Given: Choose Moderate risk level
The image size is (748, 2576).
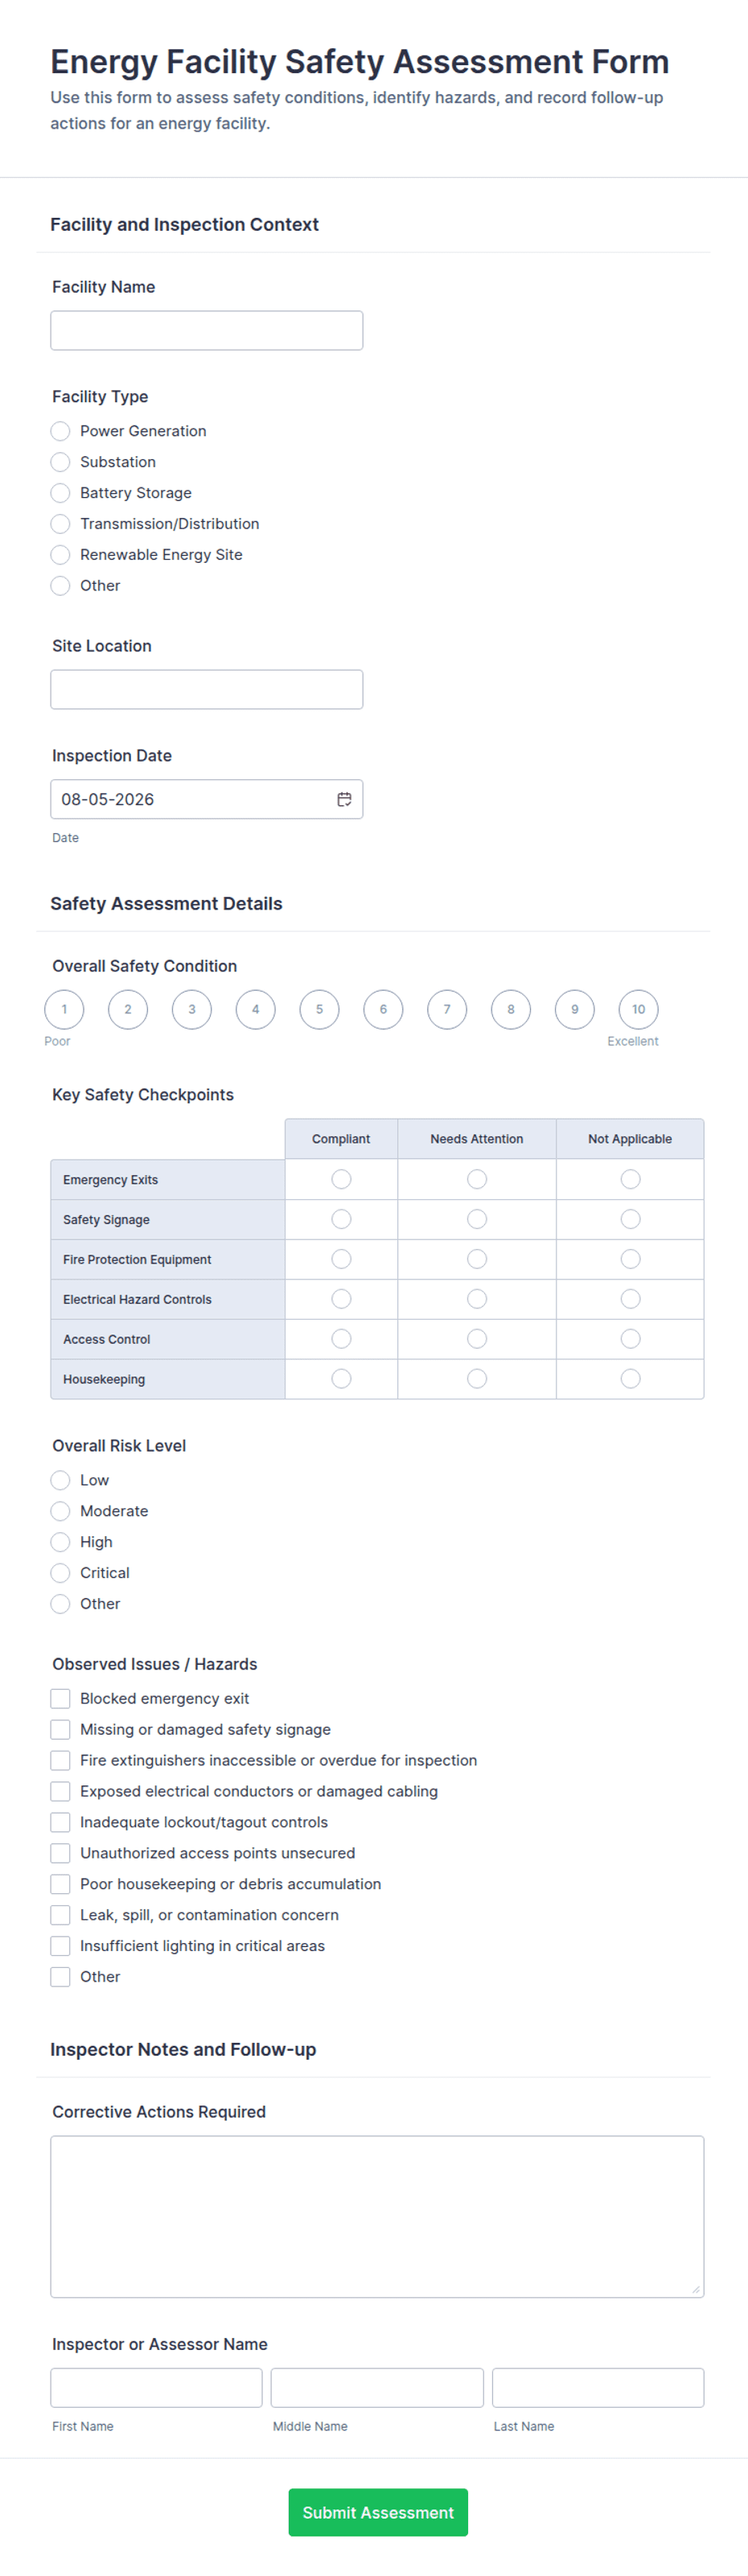Looking at the screenshot, I should (x=60, y=1511).
